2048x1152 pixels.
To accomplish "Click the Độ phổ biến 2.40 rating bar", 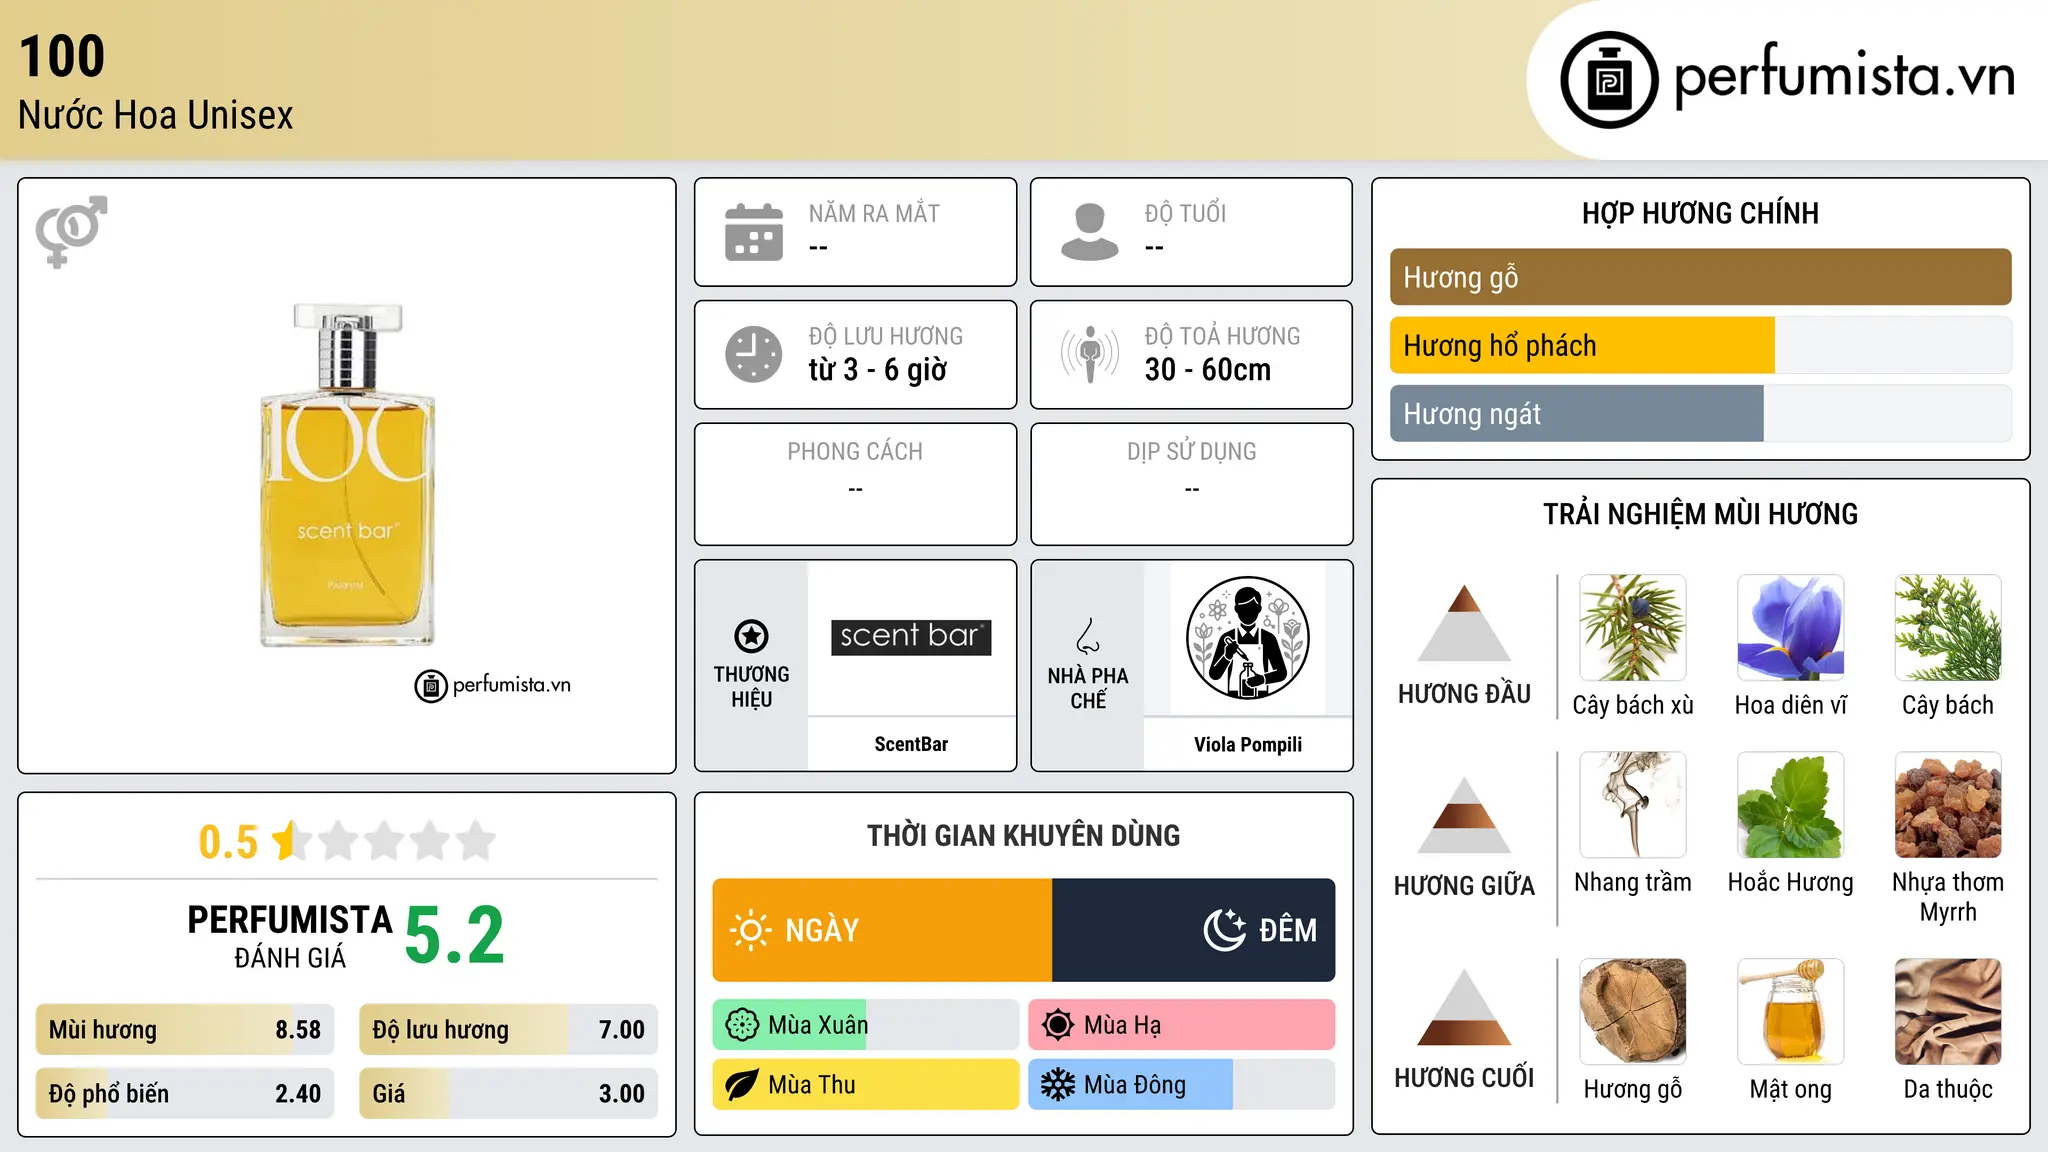I will click(185, 1094).
